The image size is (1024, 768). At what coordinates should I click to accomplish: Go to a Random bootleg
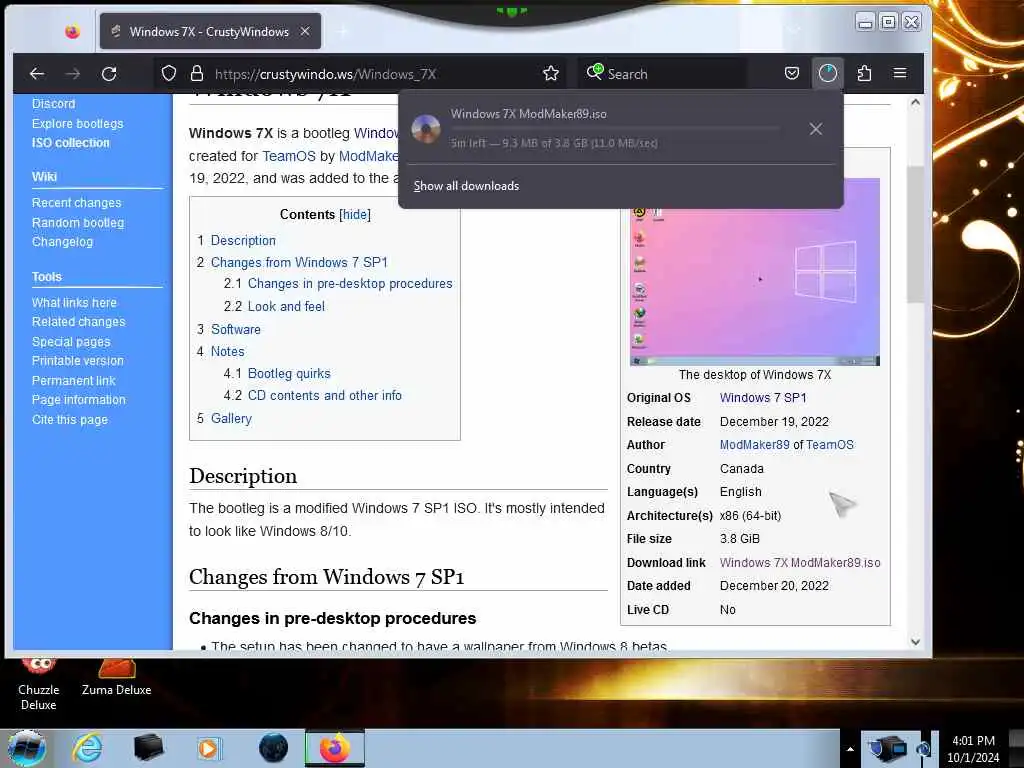point(78,223)
